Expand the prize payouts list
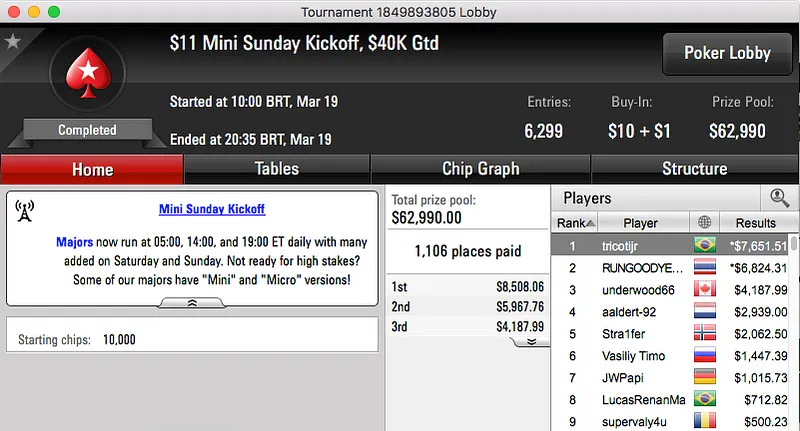 [531, 341]
